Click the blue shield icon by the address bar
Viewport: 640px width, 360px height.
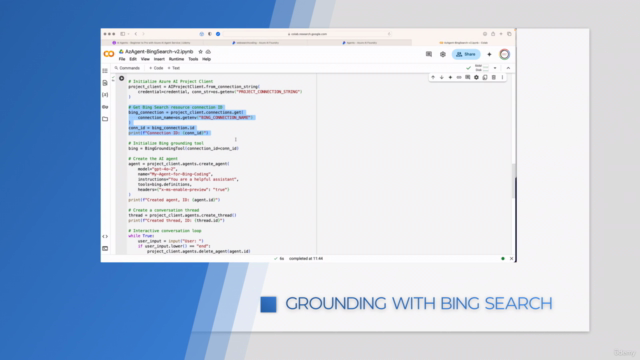218,34
